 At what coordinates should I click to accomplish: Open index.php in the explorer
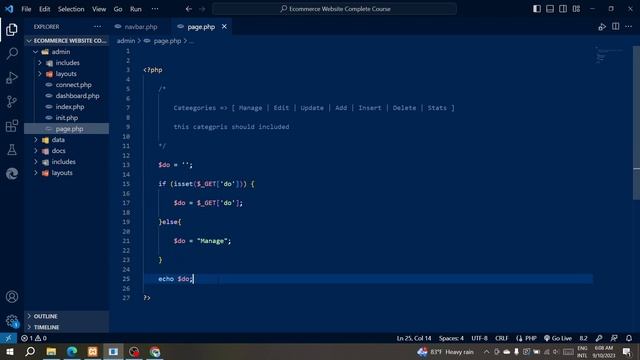[67, 107]
